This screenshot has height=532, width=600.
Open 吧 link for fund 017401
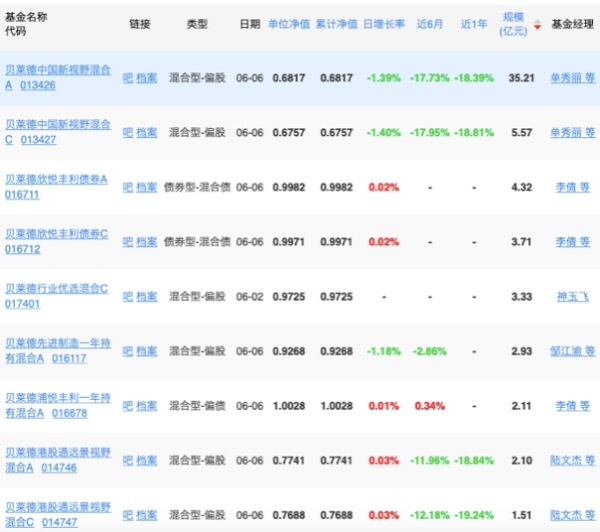(128, 297)
